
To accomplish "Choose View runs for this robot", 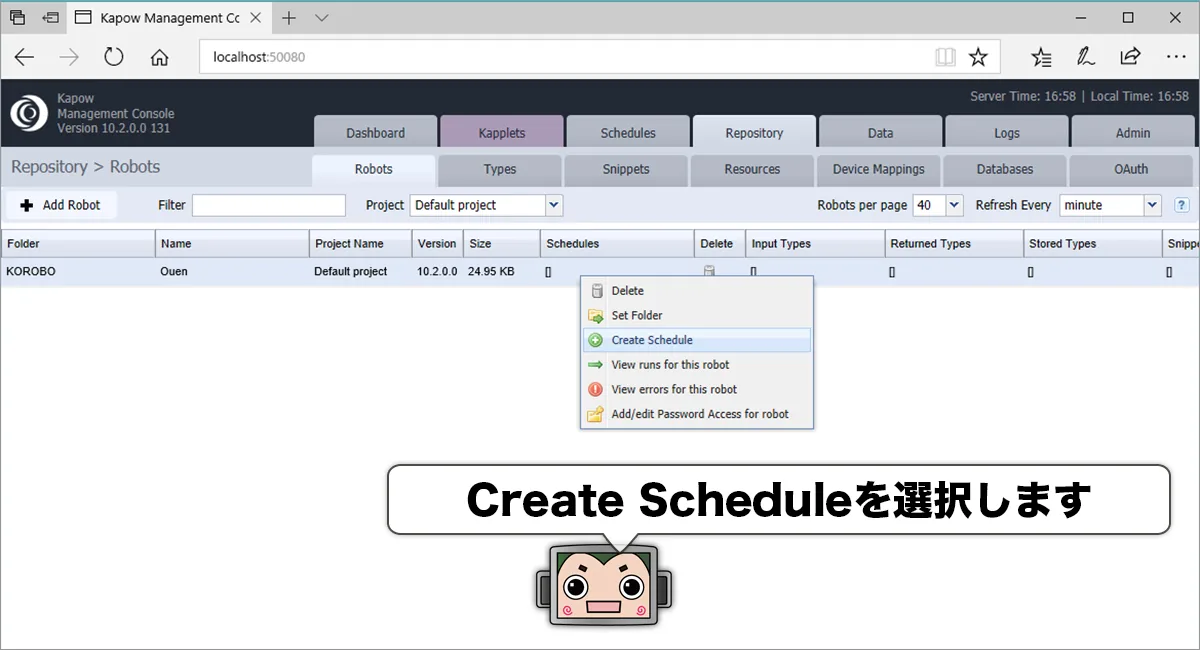I will (x=697, y=365).
